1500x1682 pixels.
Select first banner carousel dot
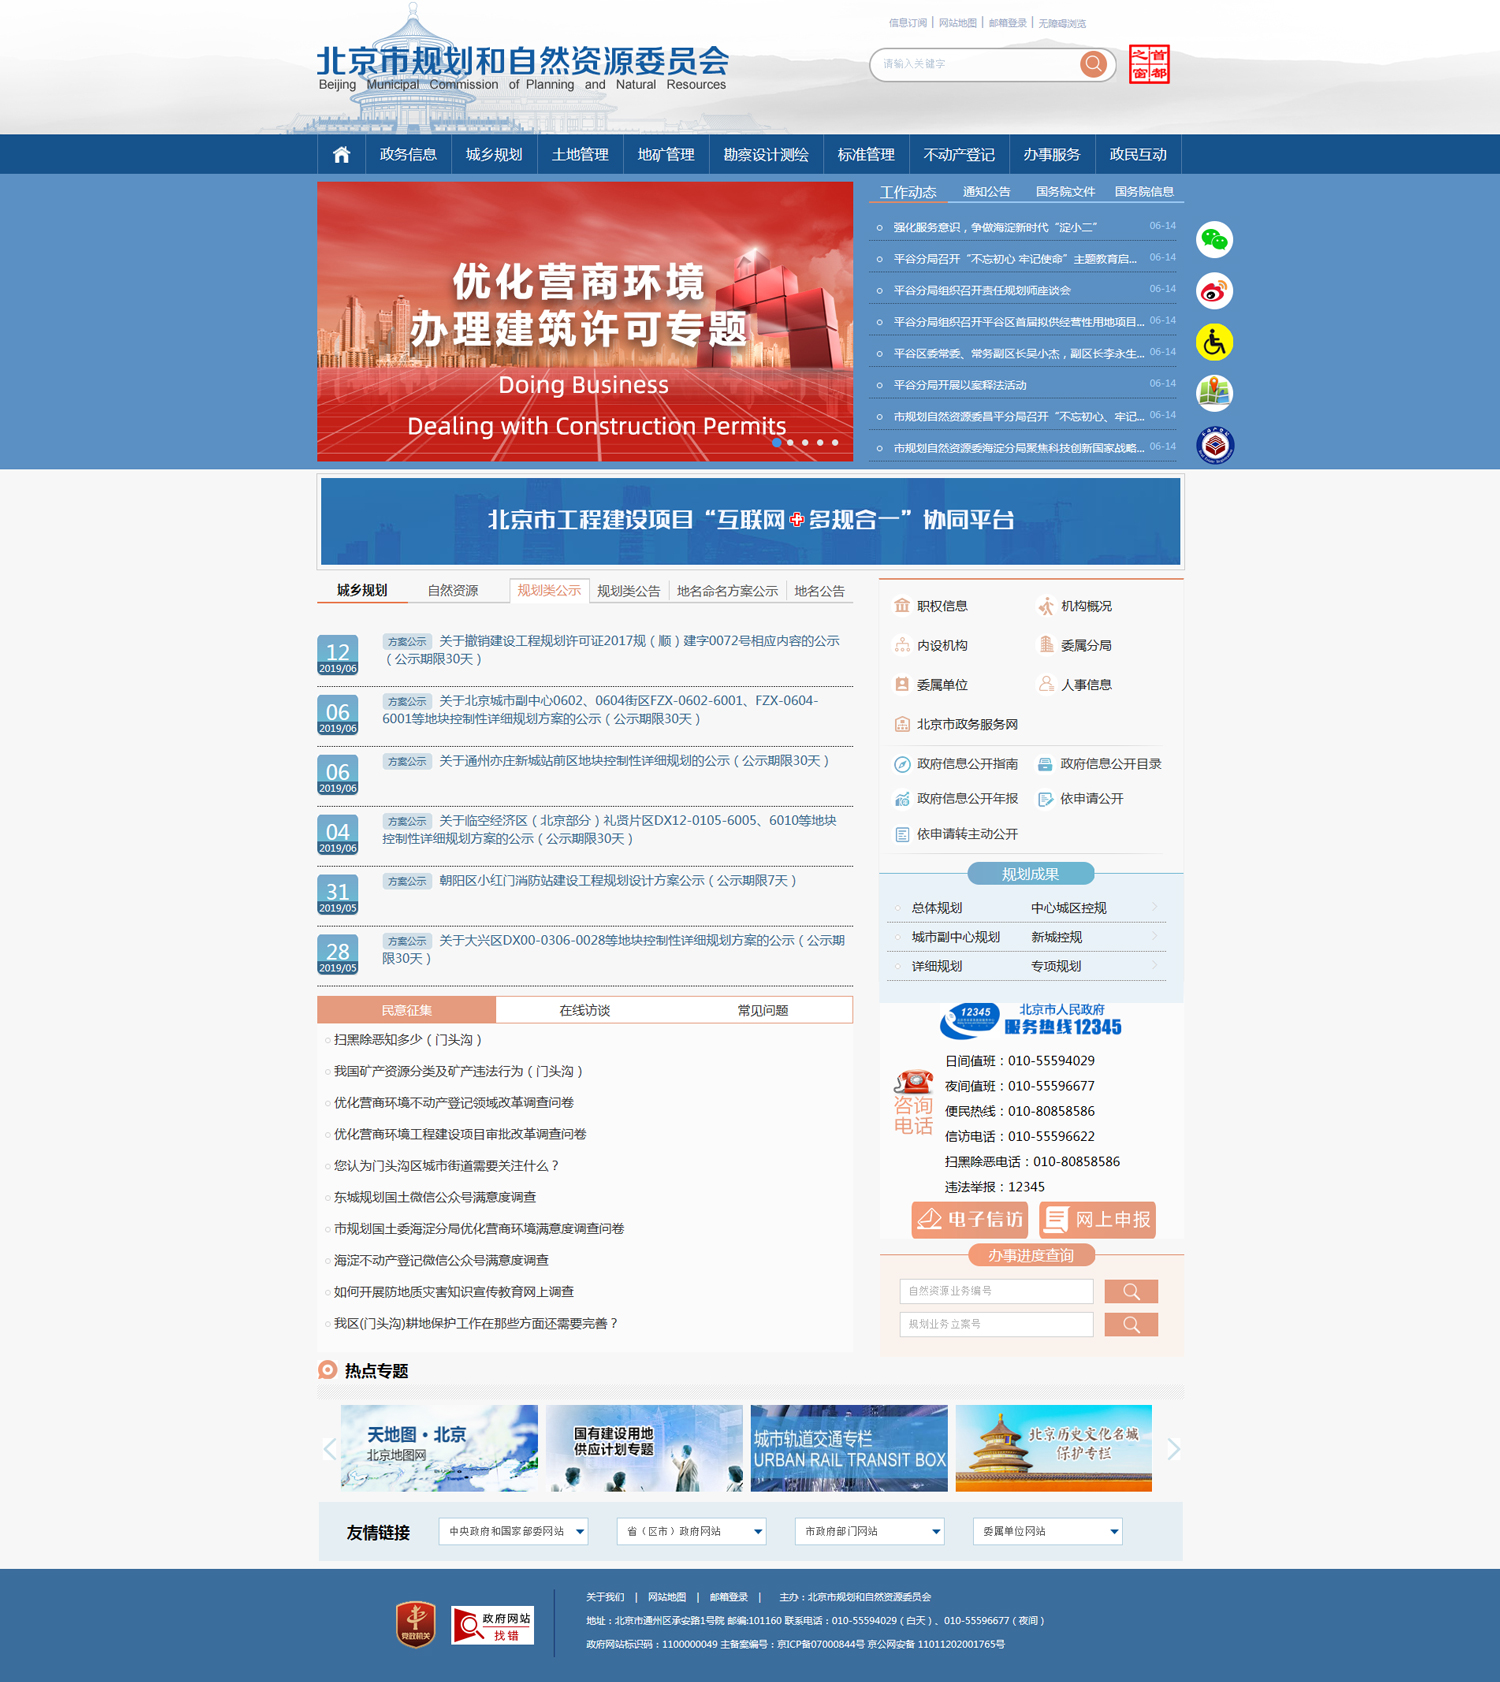click(776, 442)
